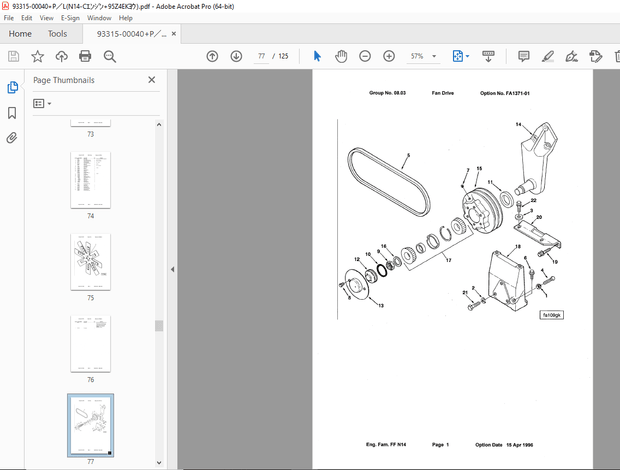Click the page number input field
The height and width of the screenshot is (470, 620).
pyautogui.click(x=261, y=56)
